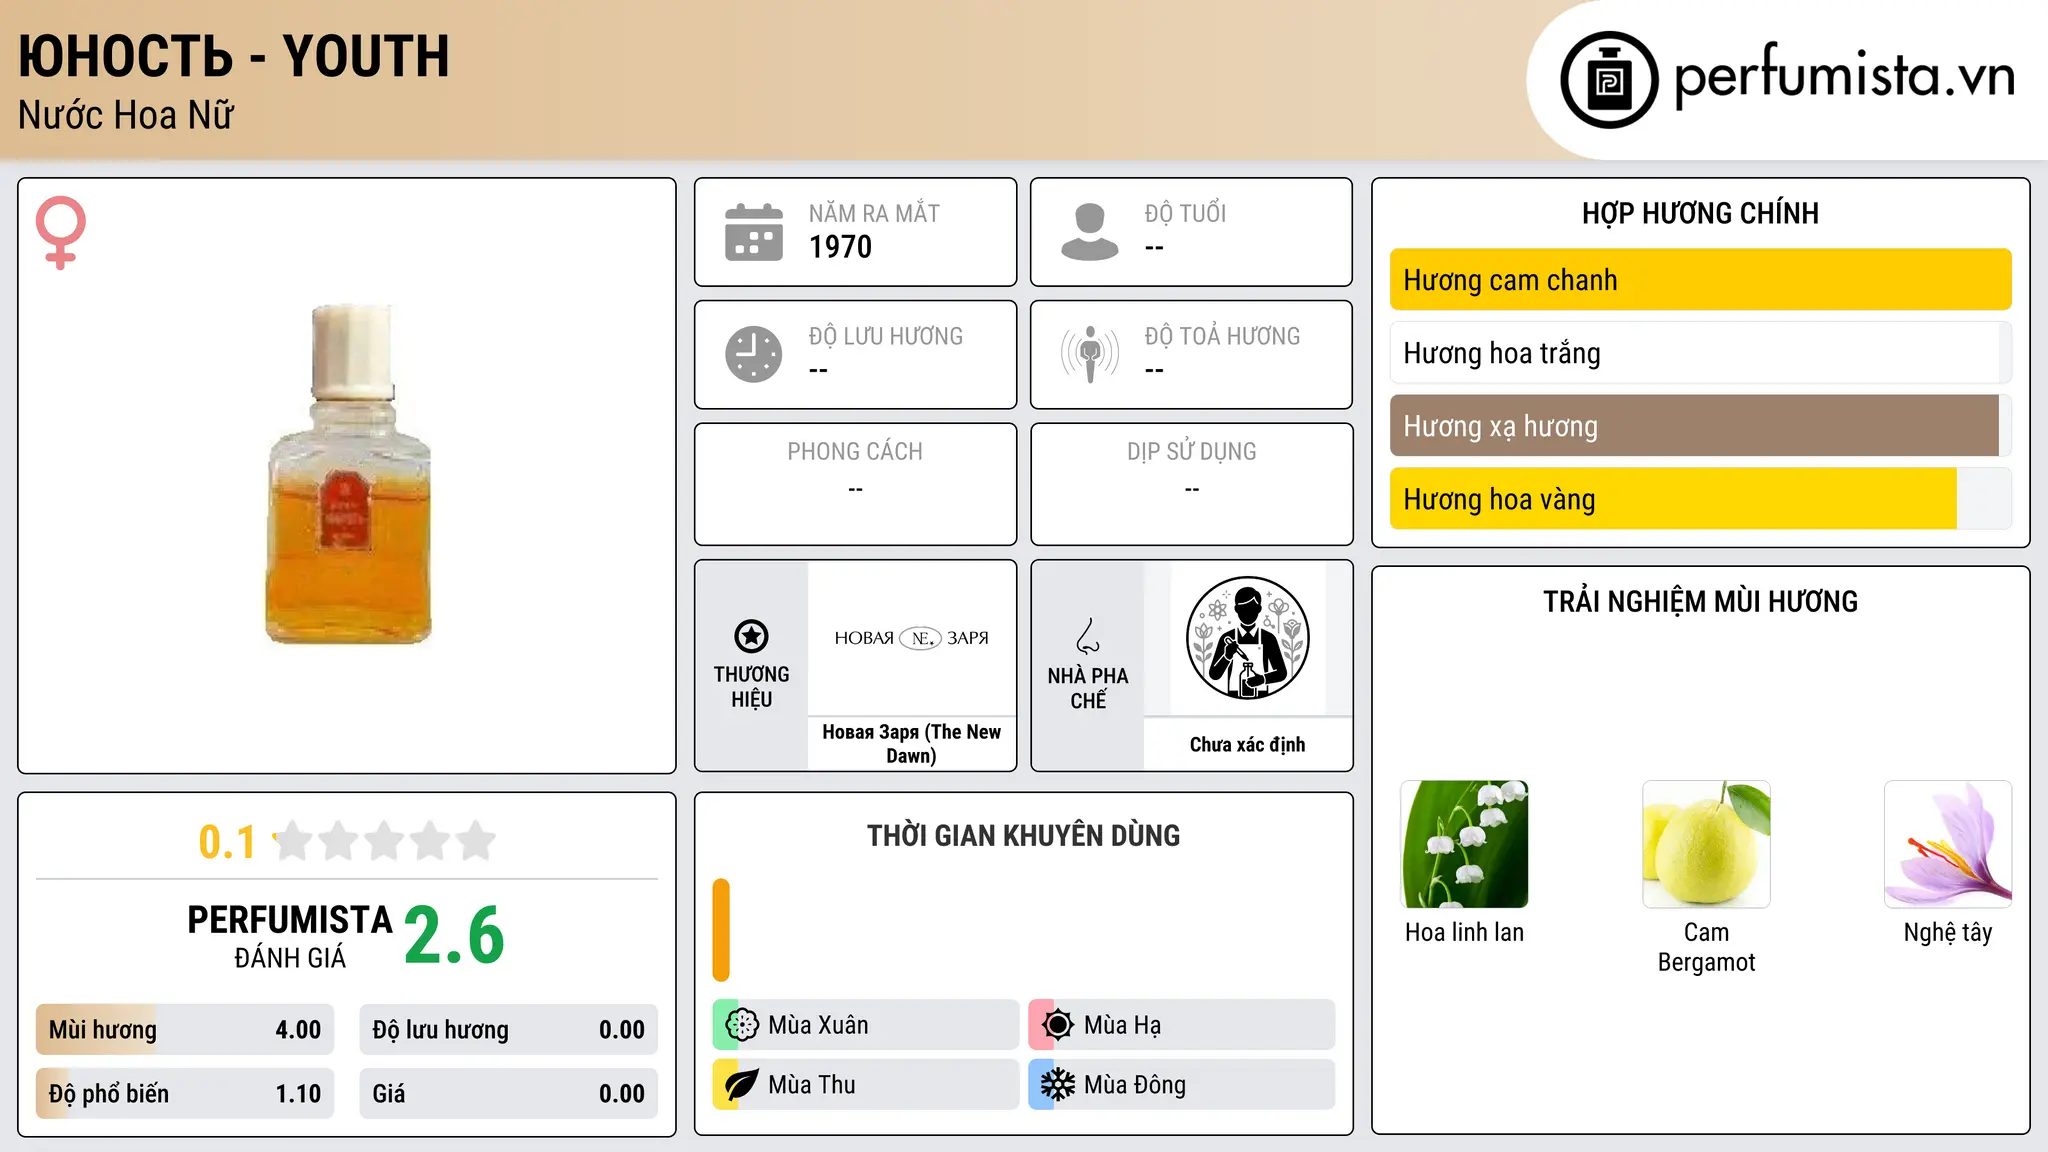Select the Mùa Đông season label
This screenshot has width=2048, height=1152.
click(1135, 1085)
